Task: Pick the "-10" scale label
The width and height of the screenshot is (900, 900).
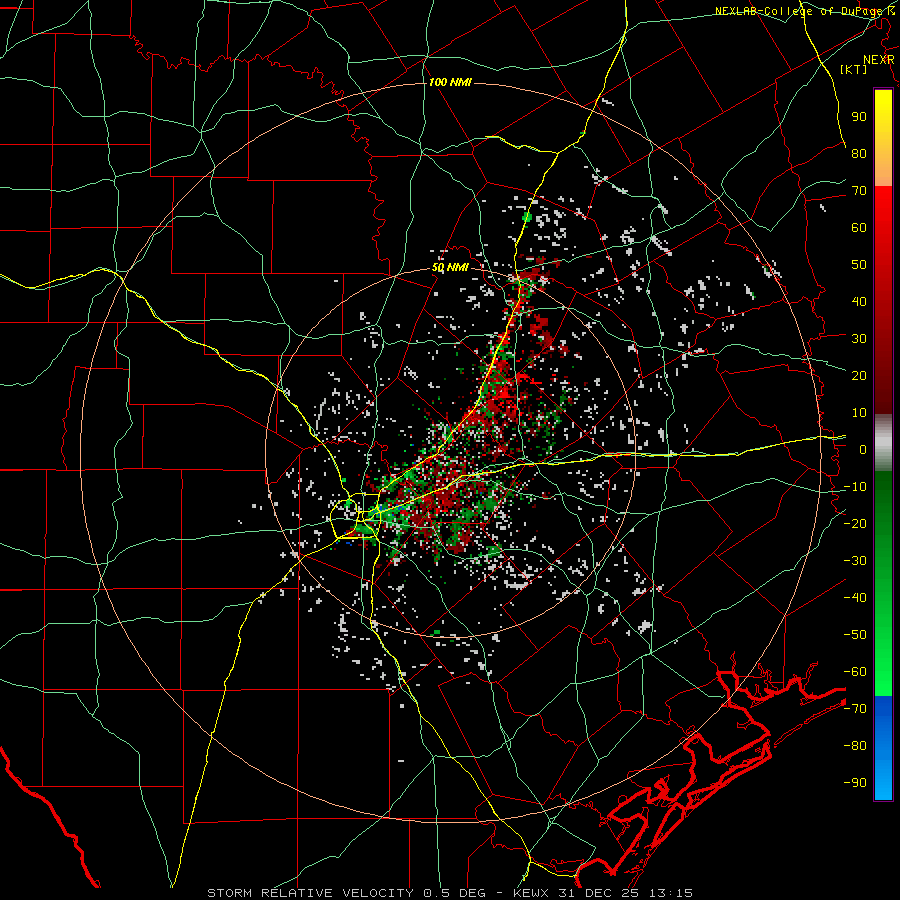Action: click(x=855, y=487)
